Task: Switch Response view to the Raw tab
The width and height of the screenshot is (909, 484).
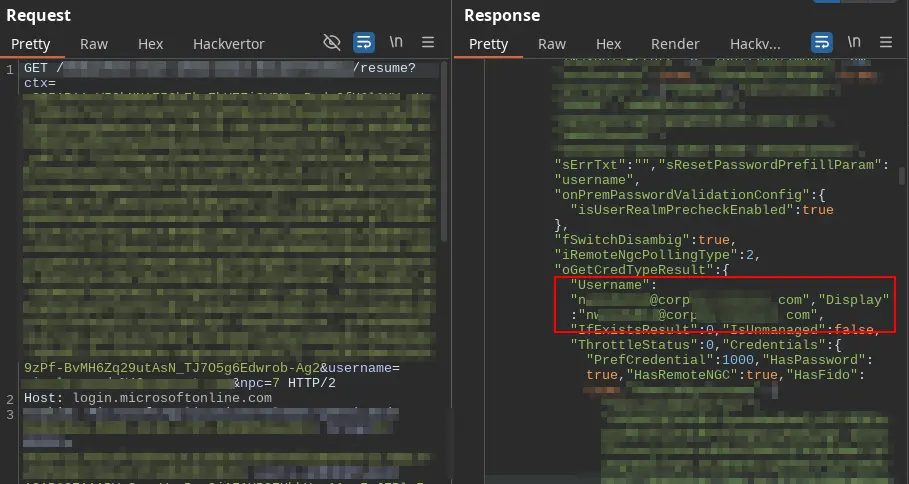Action: [x=552, y=44]
